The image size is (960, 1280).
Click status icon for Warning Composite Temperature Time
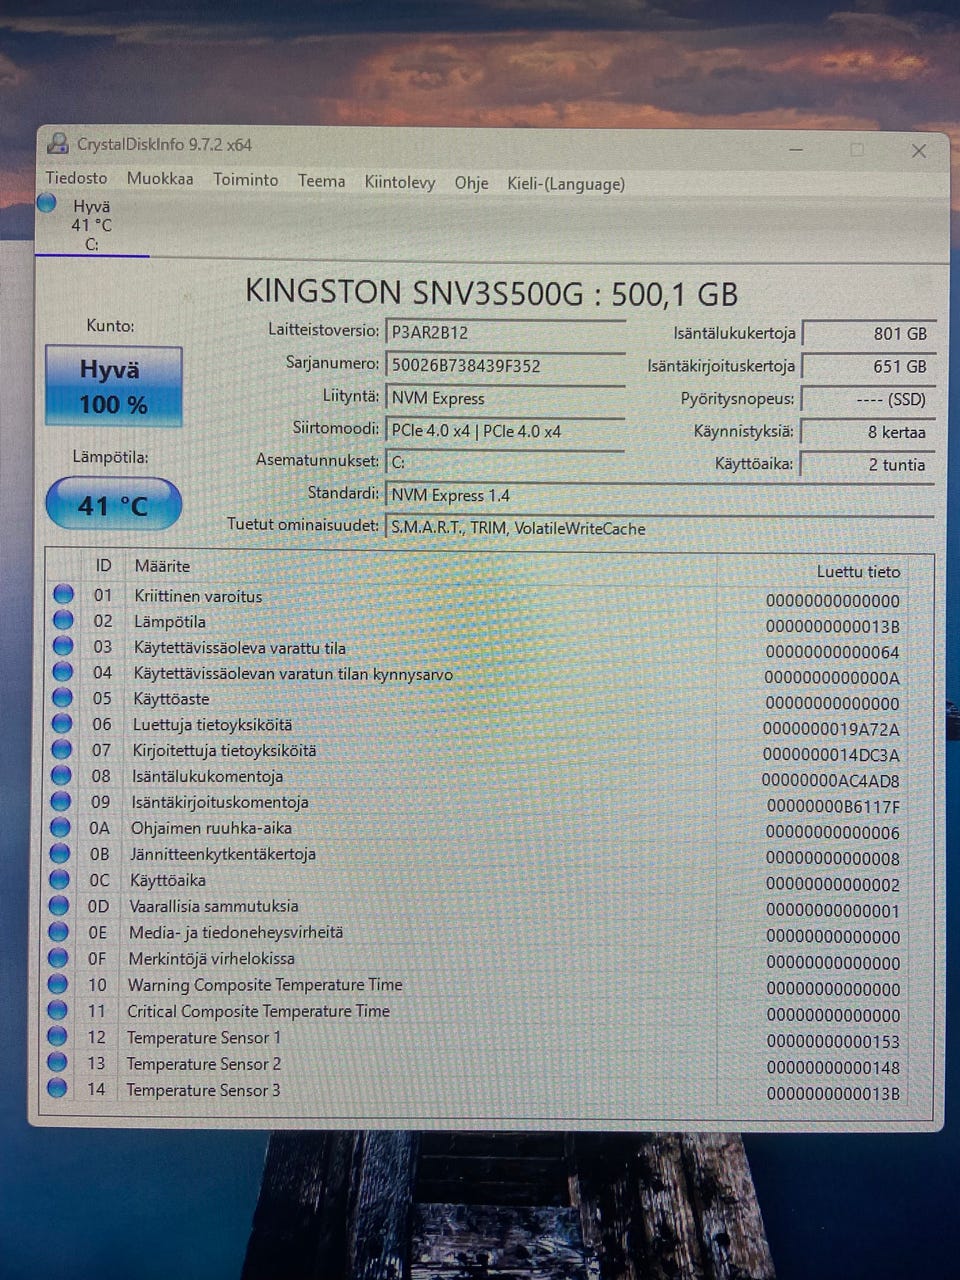(x=58, y=984)
